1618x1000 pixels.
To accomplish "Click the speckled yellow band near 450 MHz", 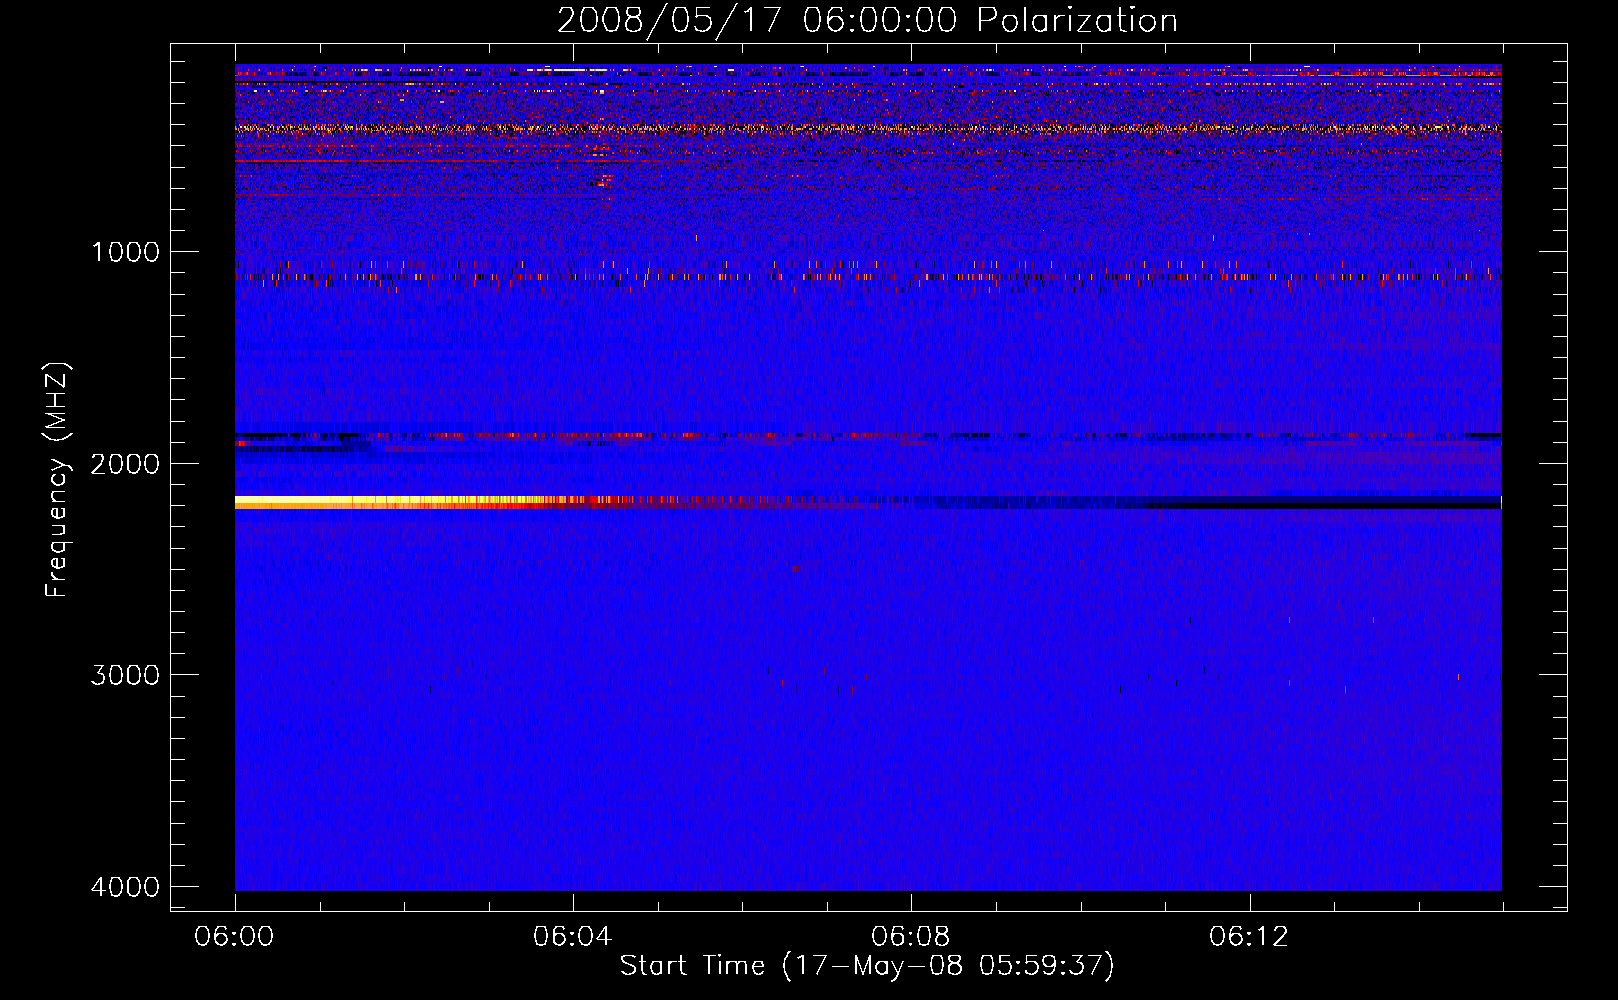I will point(868,129).
